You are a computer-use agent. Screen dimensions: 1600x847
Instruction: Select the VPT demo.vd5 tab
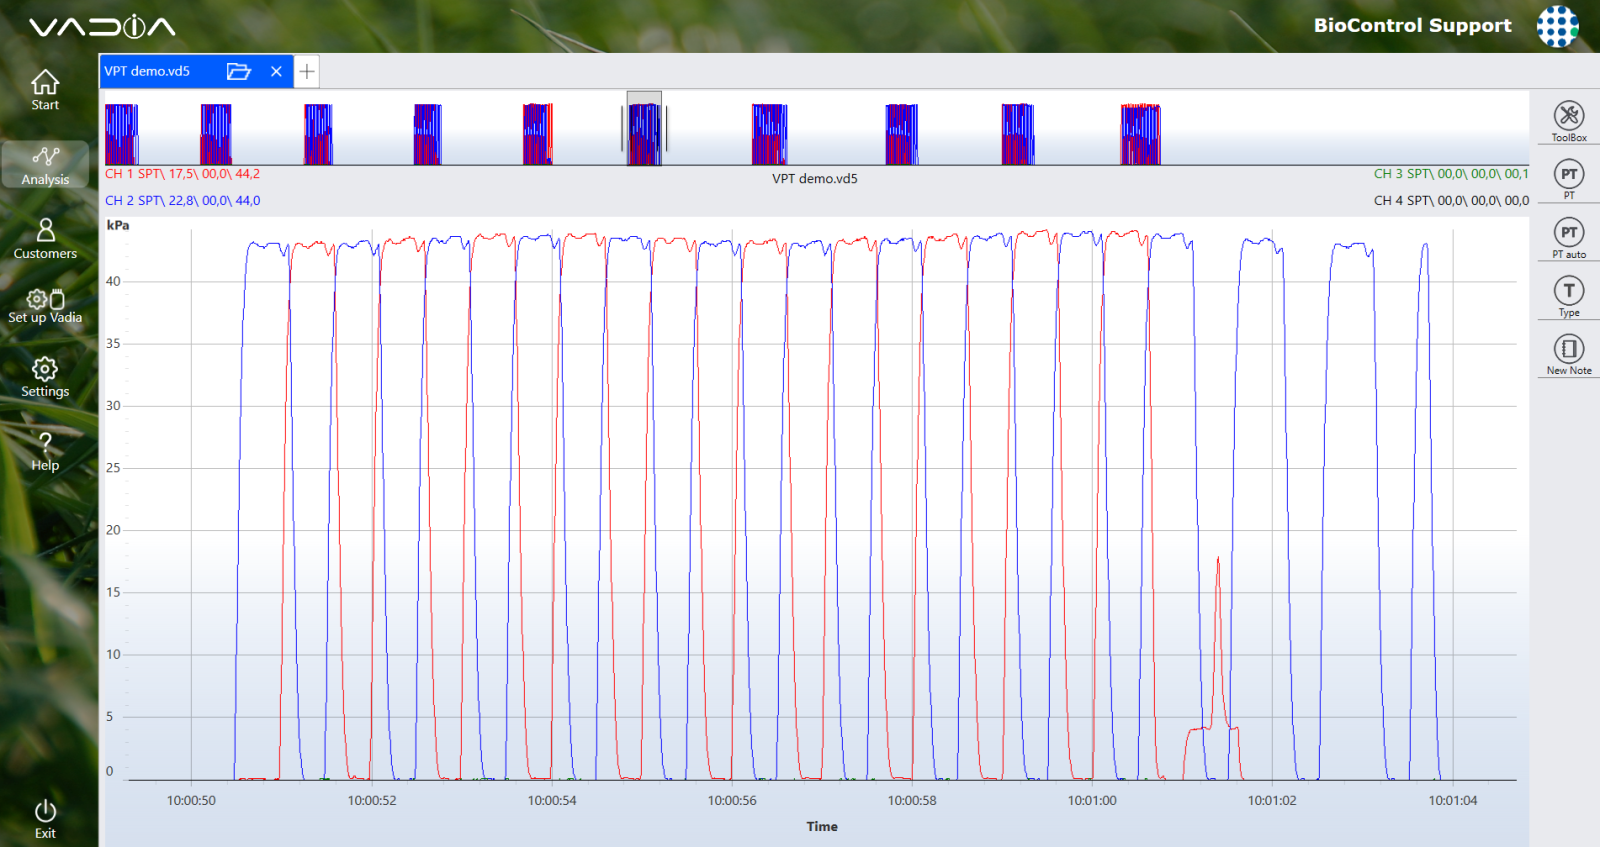tap(148, 71)
